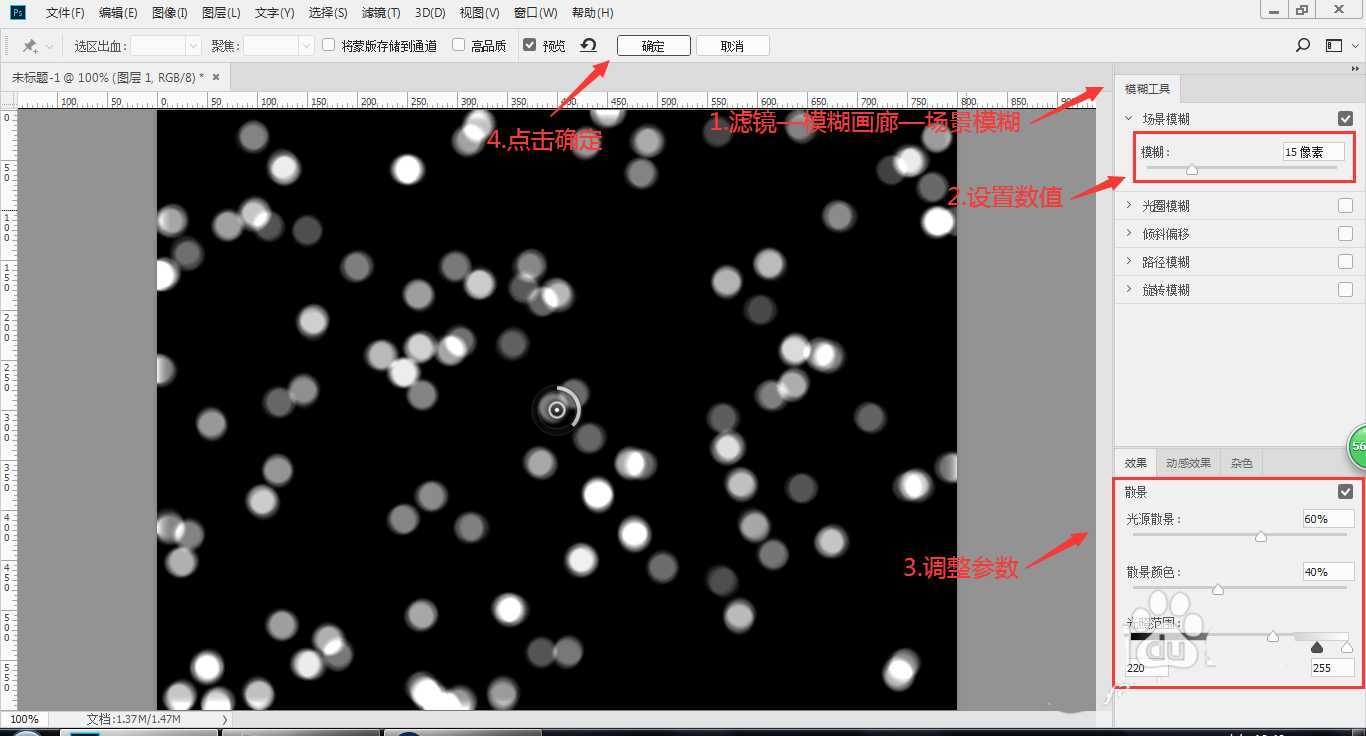Open the workspace layout switcher icon

click(x=1333, y=45)
